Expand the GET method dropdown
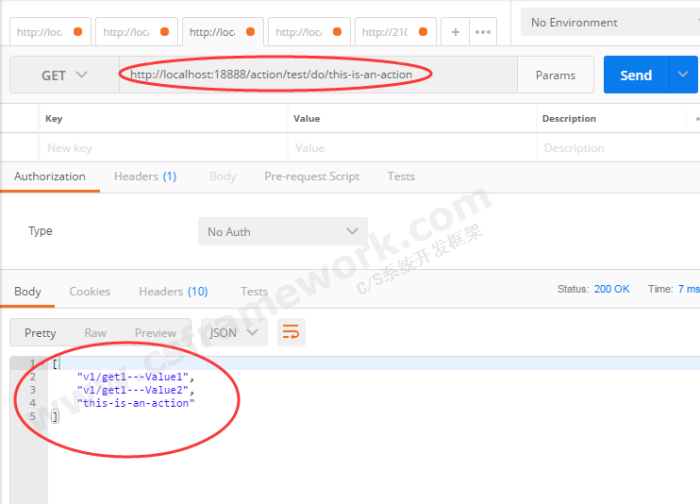Image resolution: width=700 pixels, height=504 pixels. pyautogui.click(x=64, y=75)
